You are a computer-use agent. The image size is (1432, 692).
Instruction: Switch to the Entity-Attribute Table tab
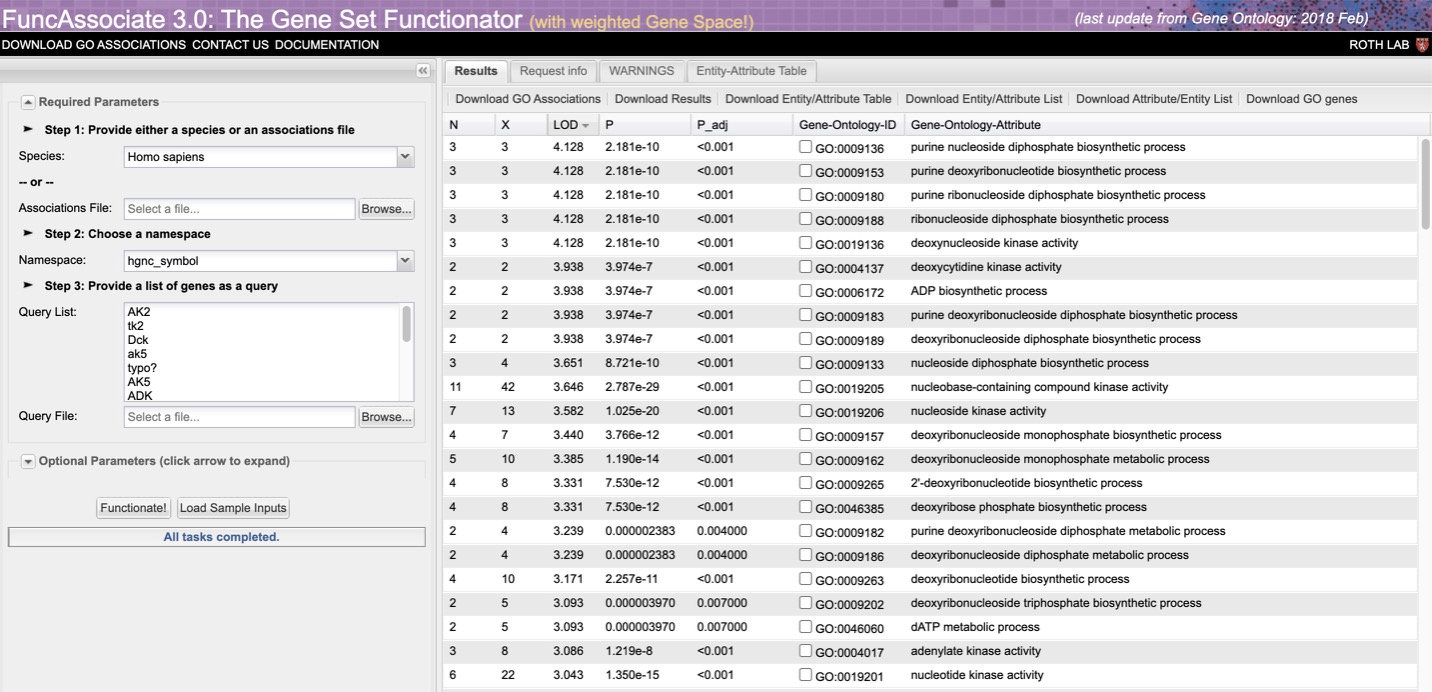[751, 71]
